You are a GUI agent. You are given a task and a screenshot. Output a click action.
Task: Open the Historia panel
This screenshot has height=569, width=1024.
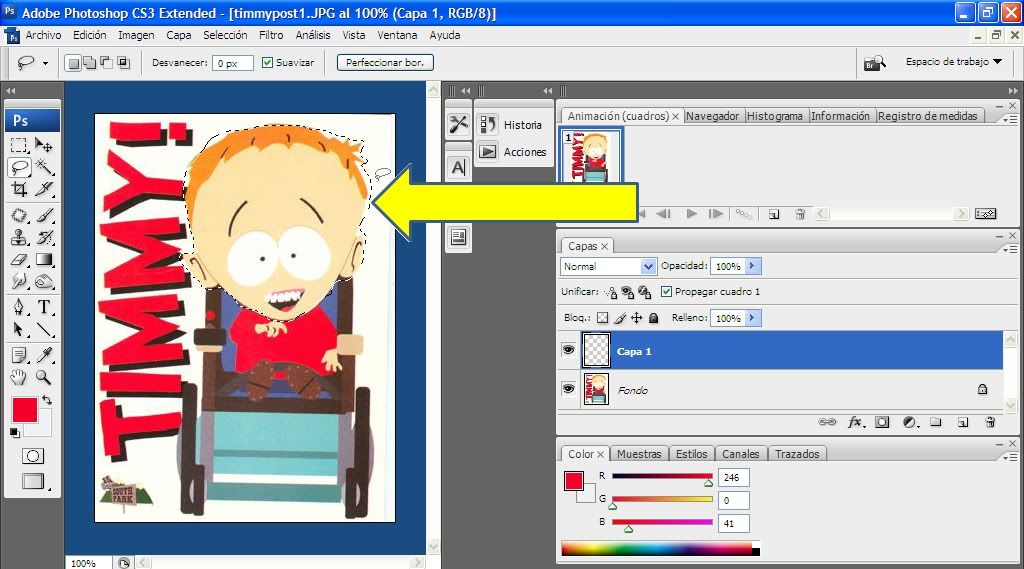[x=514, y=124]
